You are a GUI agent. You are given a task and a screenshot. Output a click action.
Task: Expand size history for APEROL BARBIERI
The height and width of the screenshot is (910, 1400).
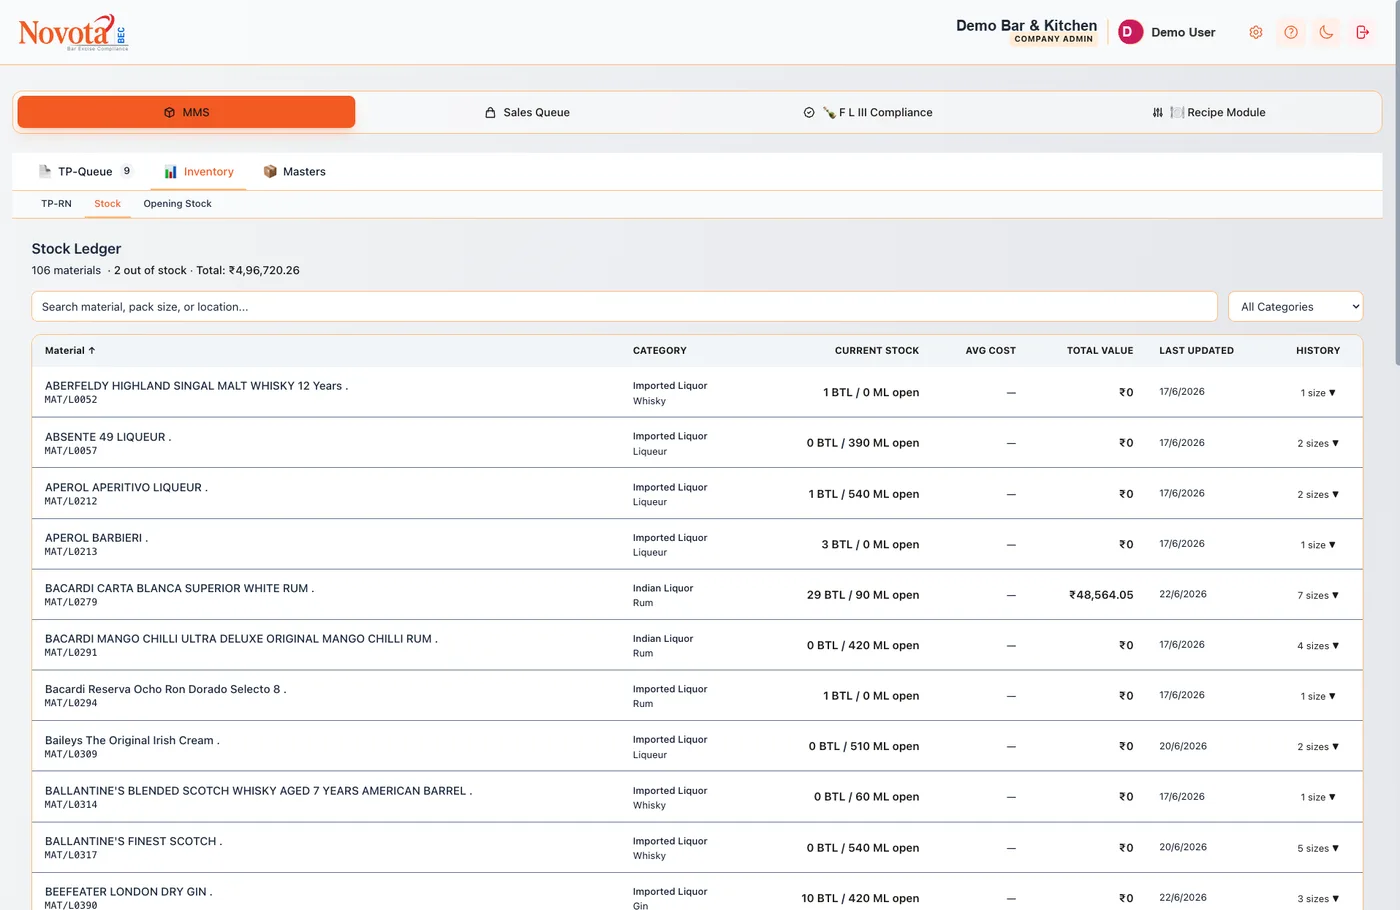pyautogui.click(x=1318, y=545)
